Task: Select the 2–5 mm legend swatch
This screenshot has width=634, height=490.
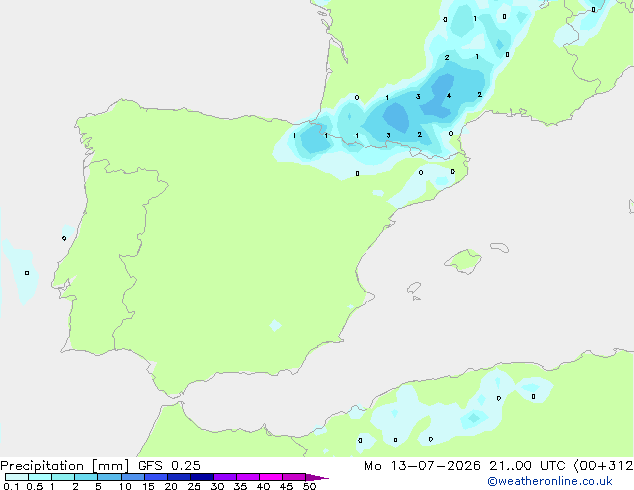Action: (86, 477)
